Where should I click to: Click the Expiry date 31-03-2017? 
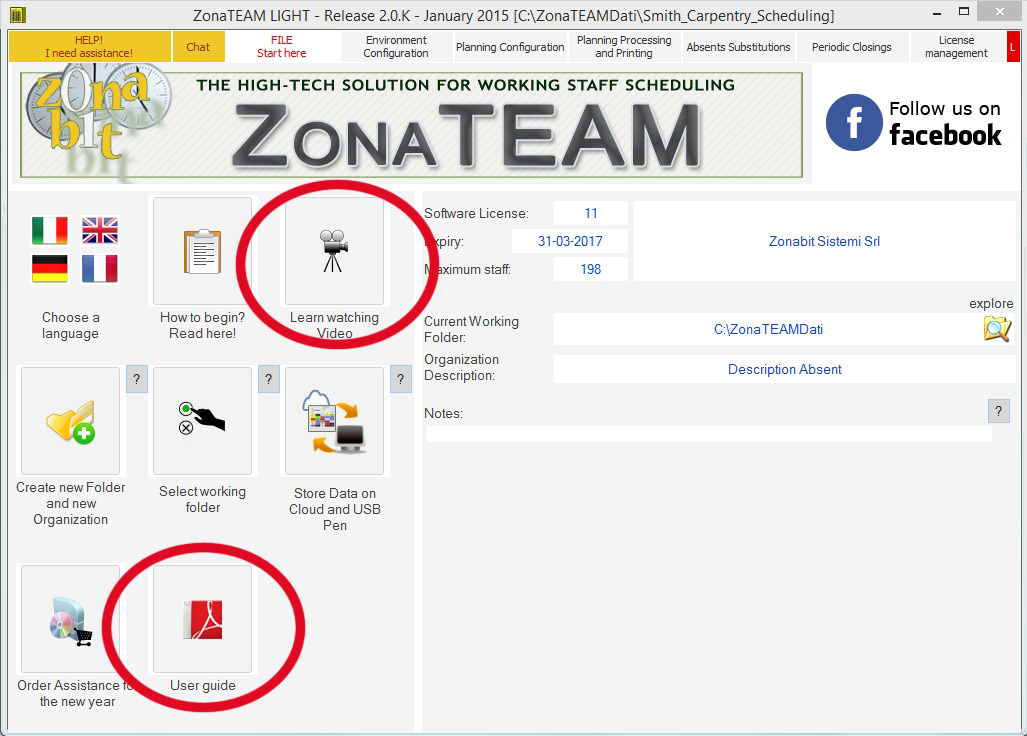pos(570,241)
